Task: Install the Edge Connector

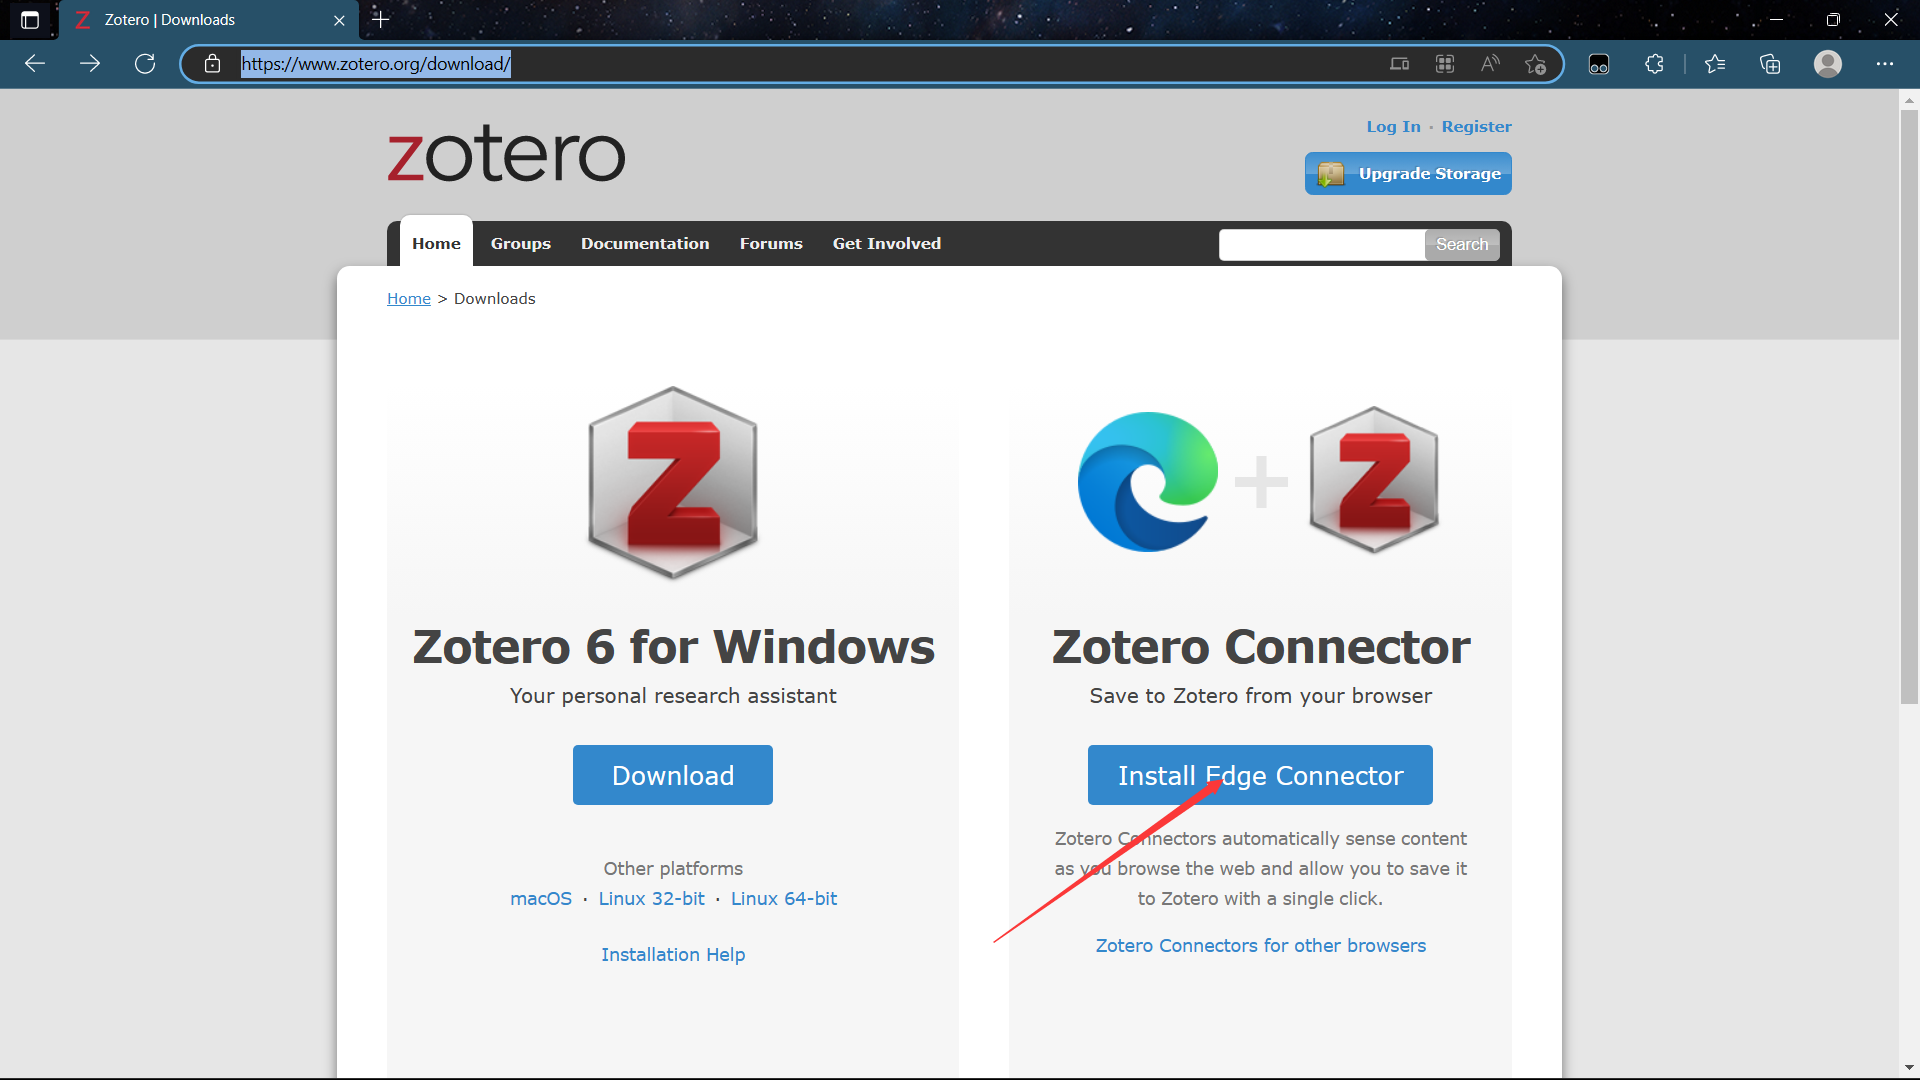Action: pyautogui.click(x=1260, y=774)
